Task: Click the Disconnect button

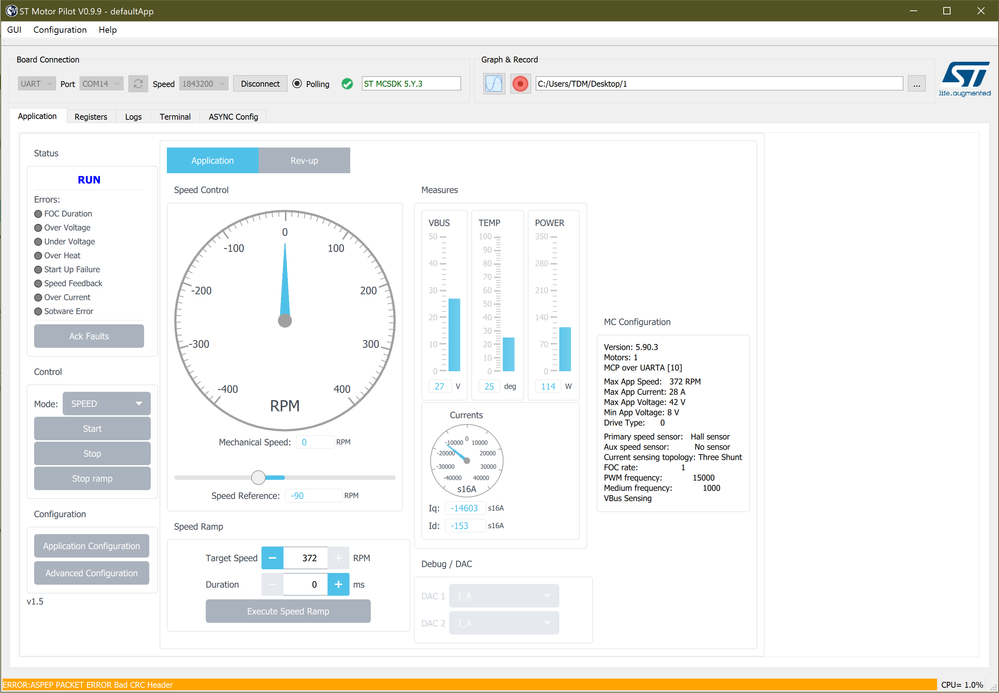Action: pos(260,83)
